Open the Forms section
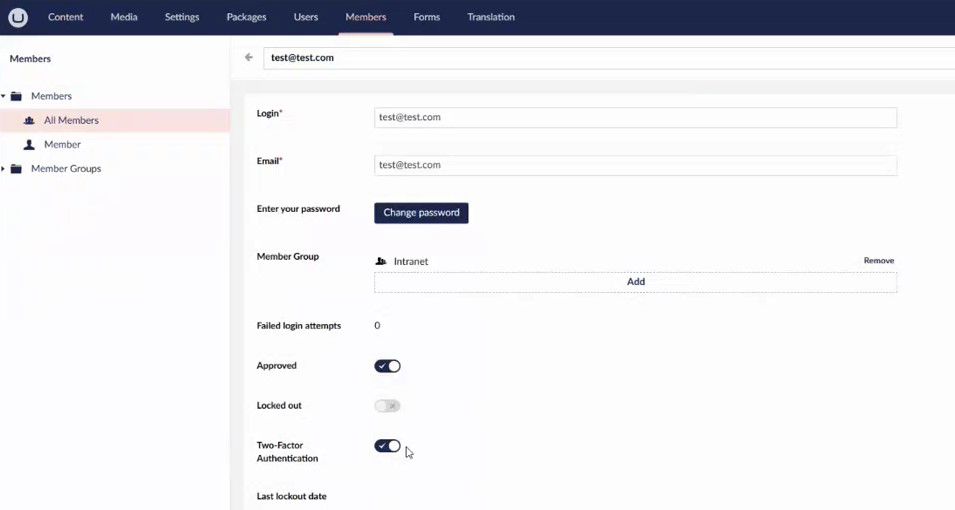Viewport: 955px width, 510px height. click(426, 17)
